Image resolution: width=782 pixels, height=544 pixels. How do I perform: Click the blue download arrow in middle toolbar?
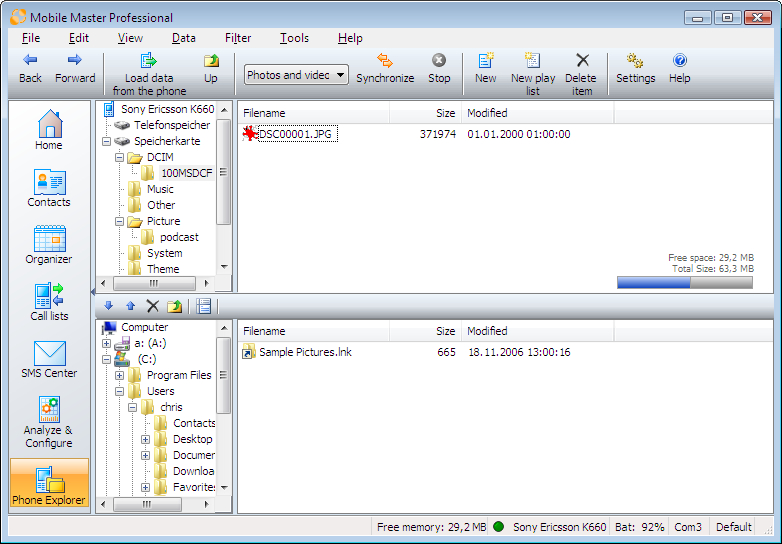[109, 306]
